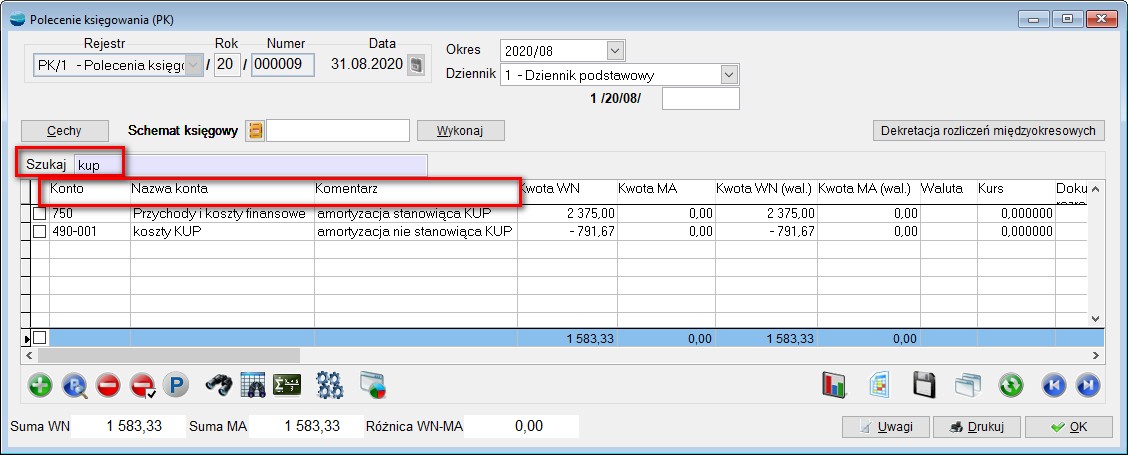Click the Numer field showing 000009
This screenshot has height=455, width=1128.
pyautogui.click(x=283, y=65)
